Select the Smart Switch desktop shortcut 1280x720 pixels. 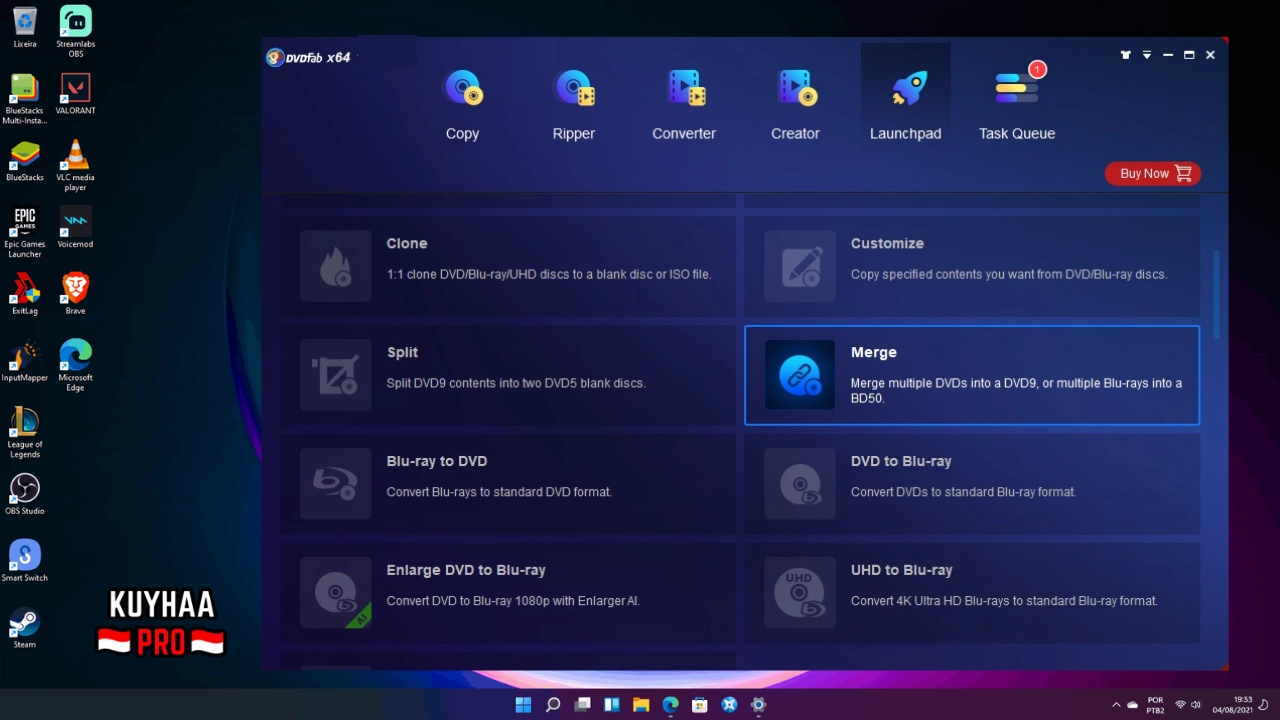click(x=25, y=561)
